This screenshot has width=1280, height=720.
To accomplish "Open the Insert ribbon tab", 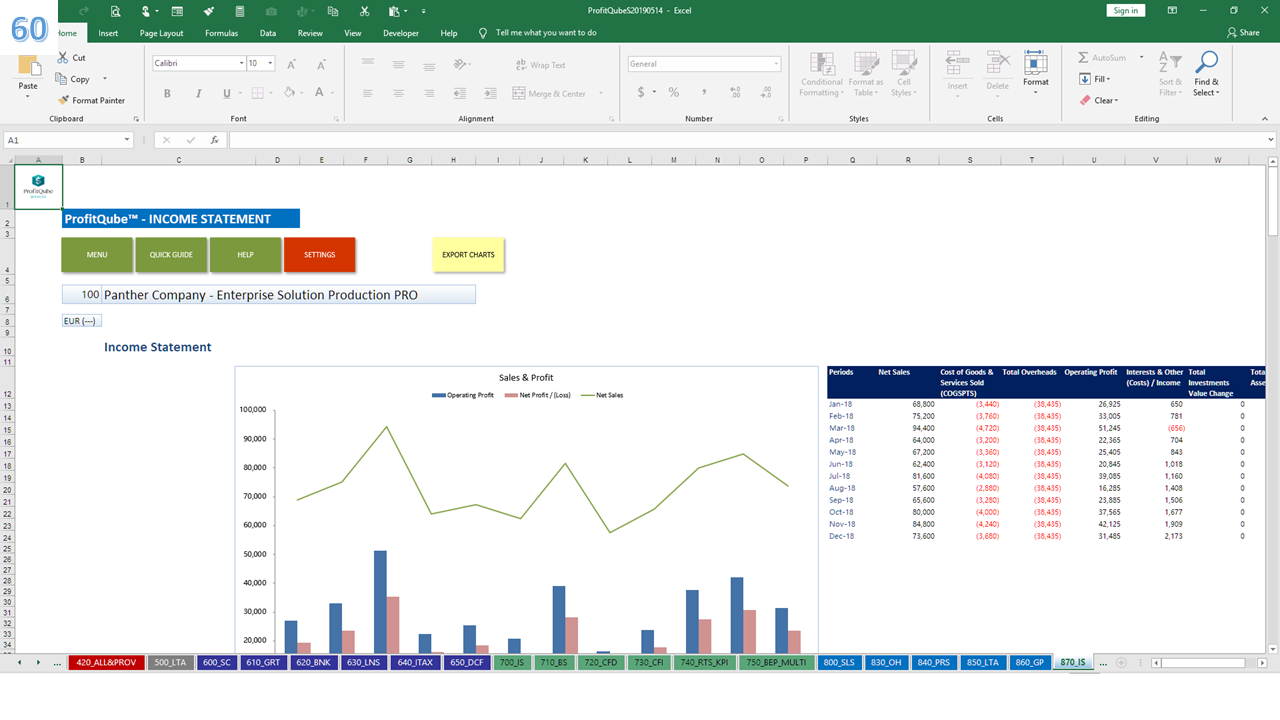I will click(108, 33).
